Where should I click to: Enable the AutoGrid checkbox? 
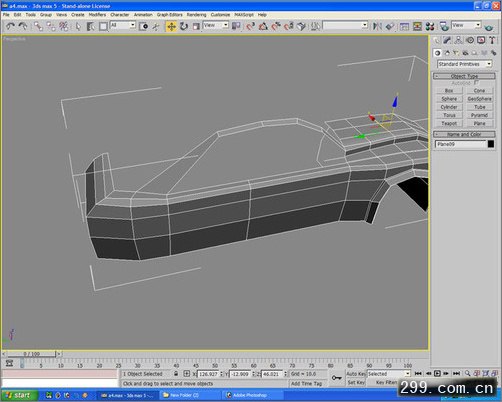[476, 83]
